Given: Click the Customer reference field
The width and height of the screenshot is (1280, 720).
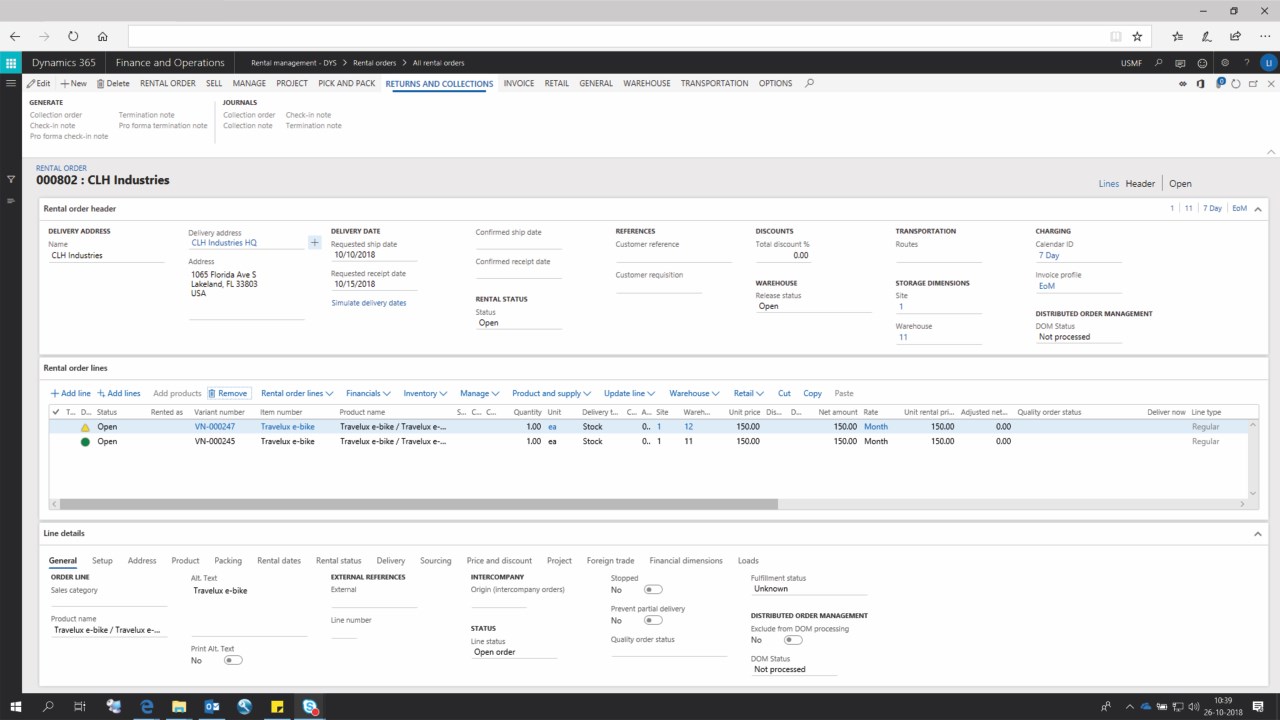Looking at the screenshot, I should coord(673,256).
